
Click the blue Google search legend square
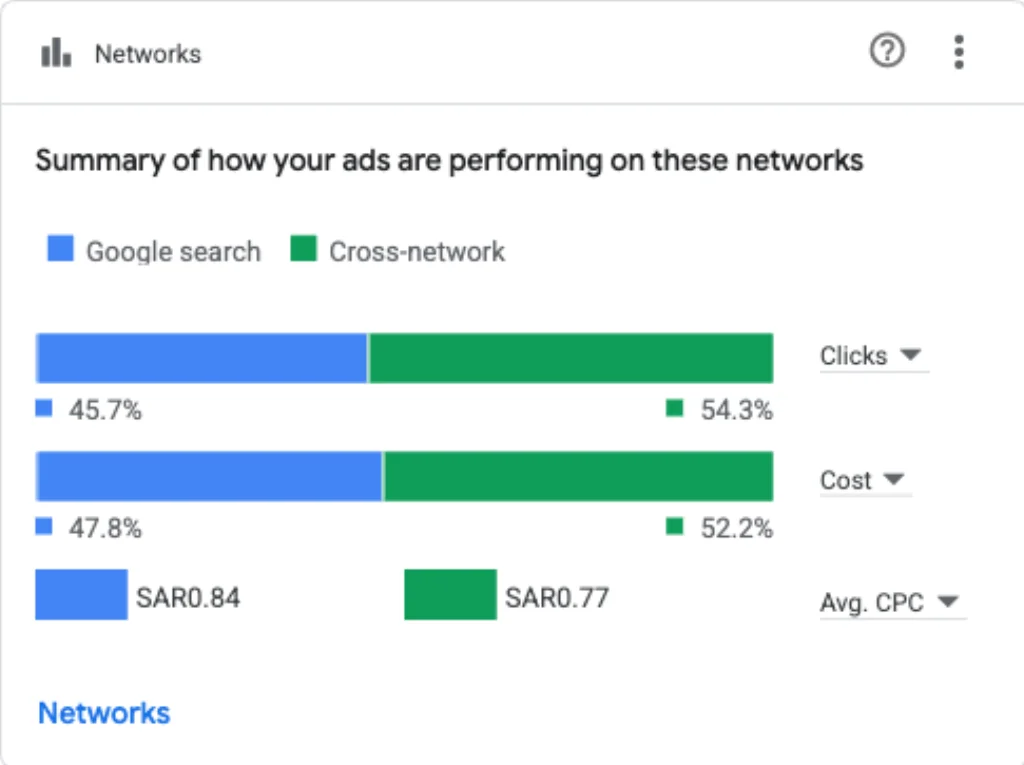pos(61,249)
